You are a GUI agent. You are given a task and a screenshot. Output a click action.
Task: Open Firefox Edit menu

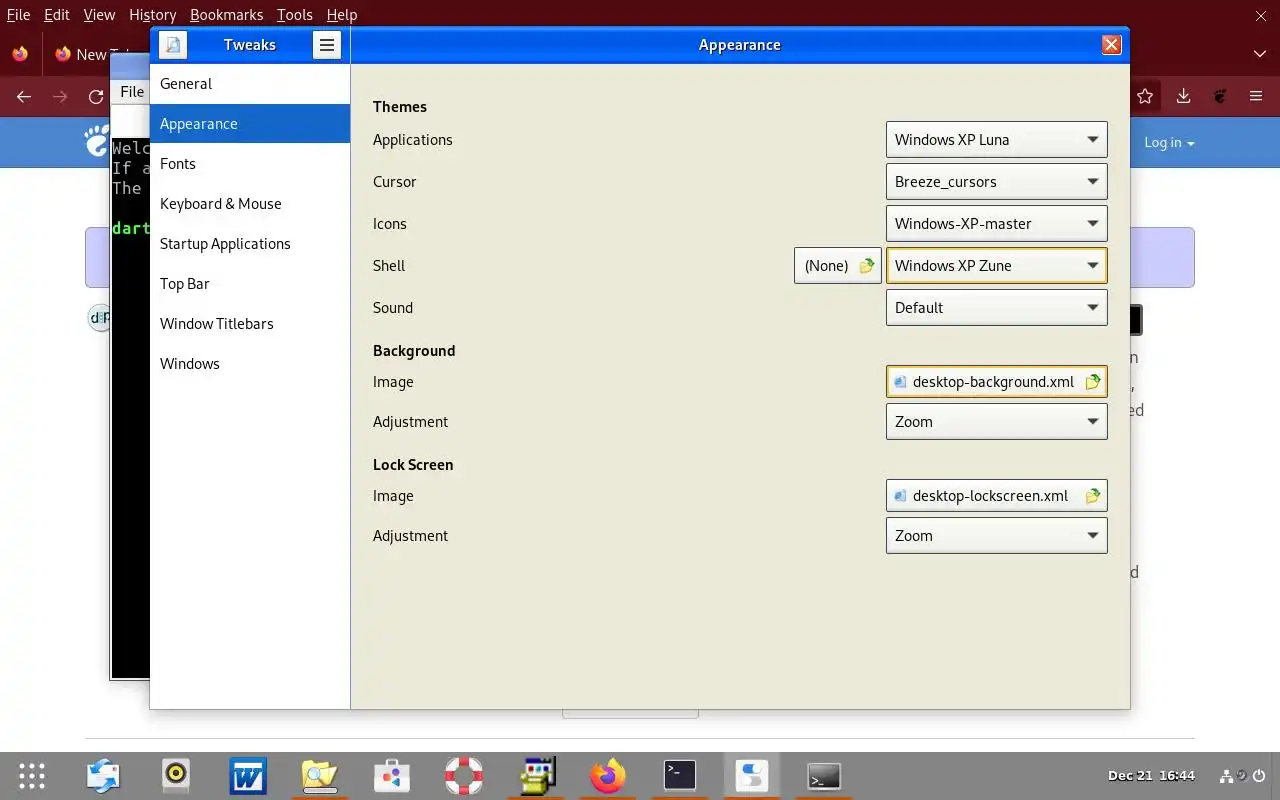57,15
